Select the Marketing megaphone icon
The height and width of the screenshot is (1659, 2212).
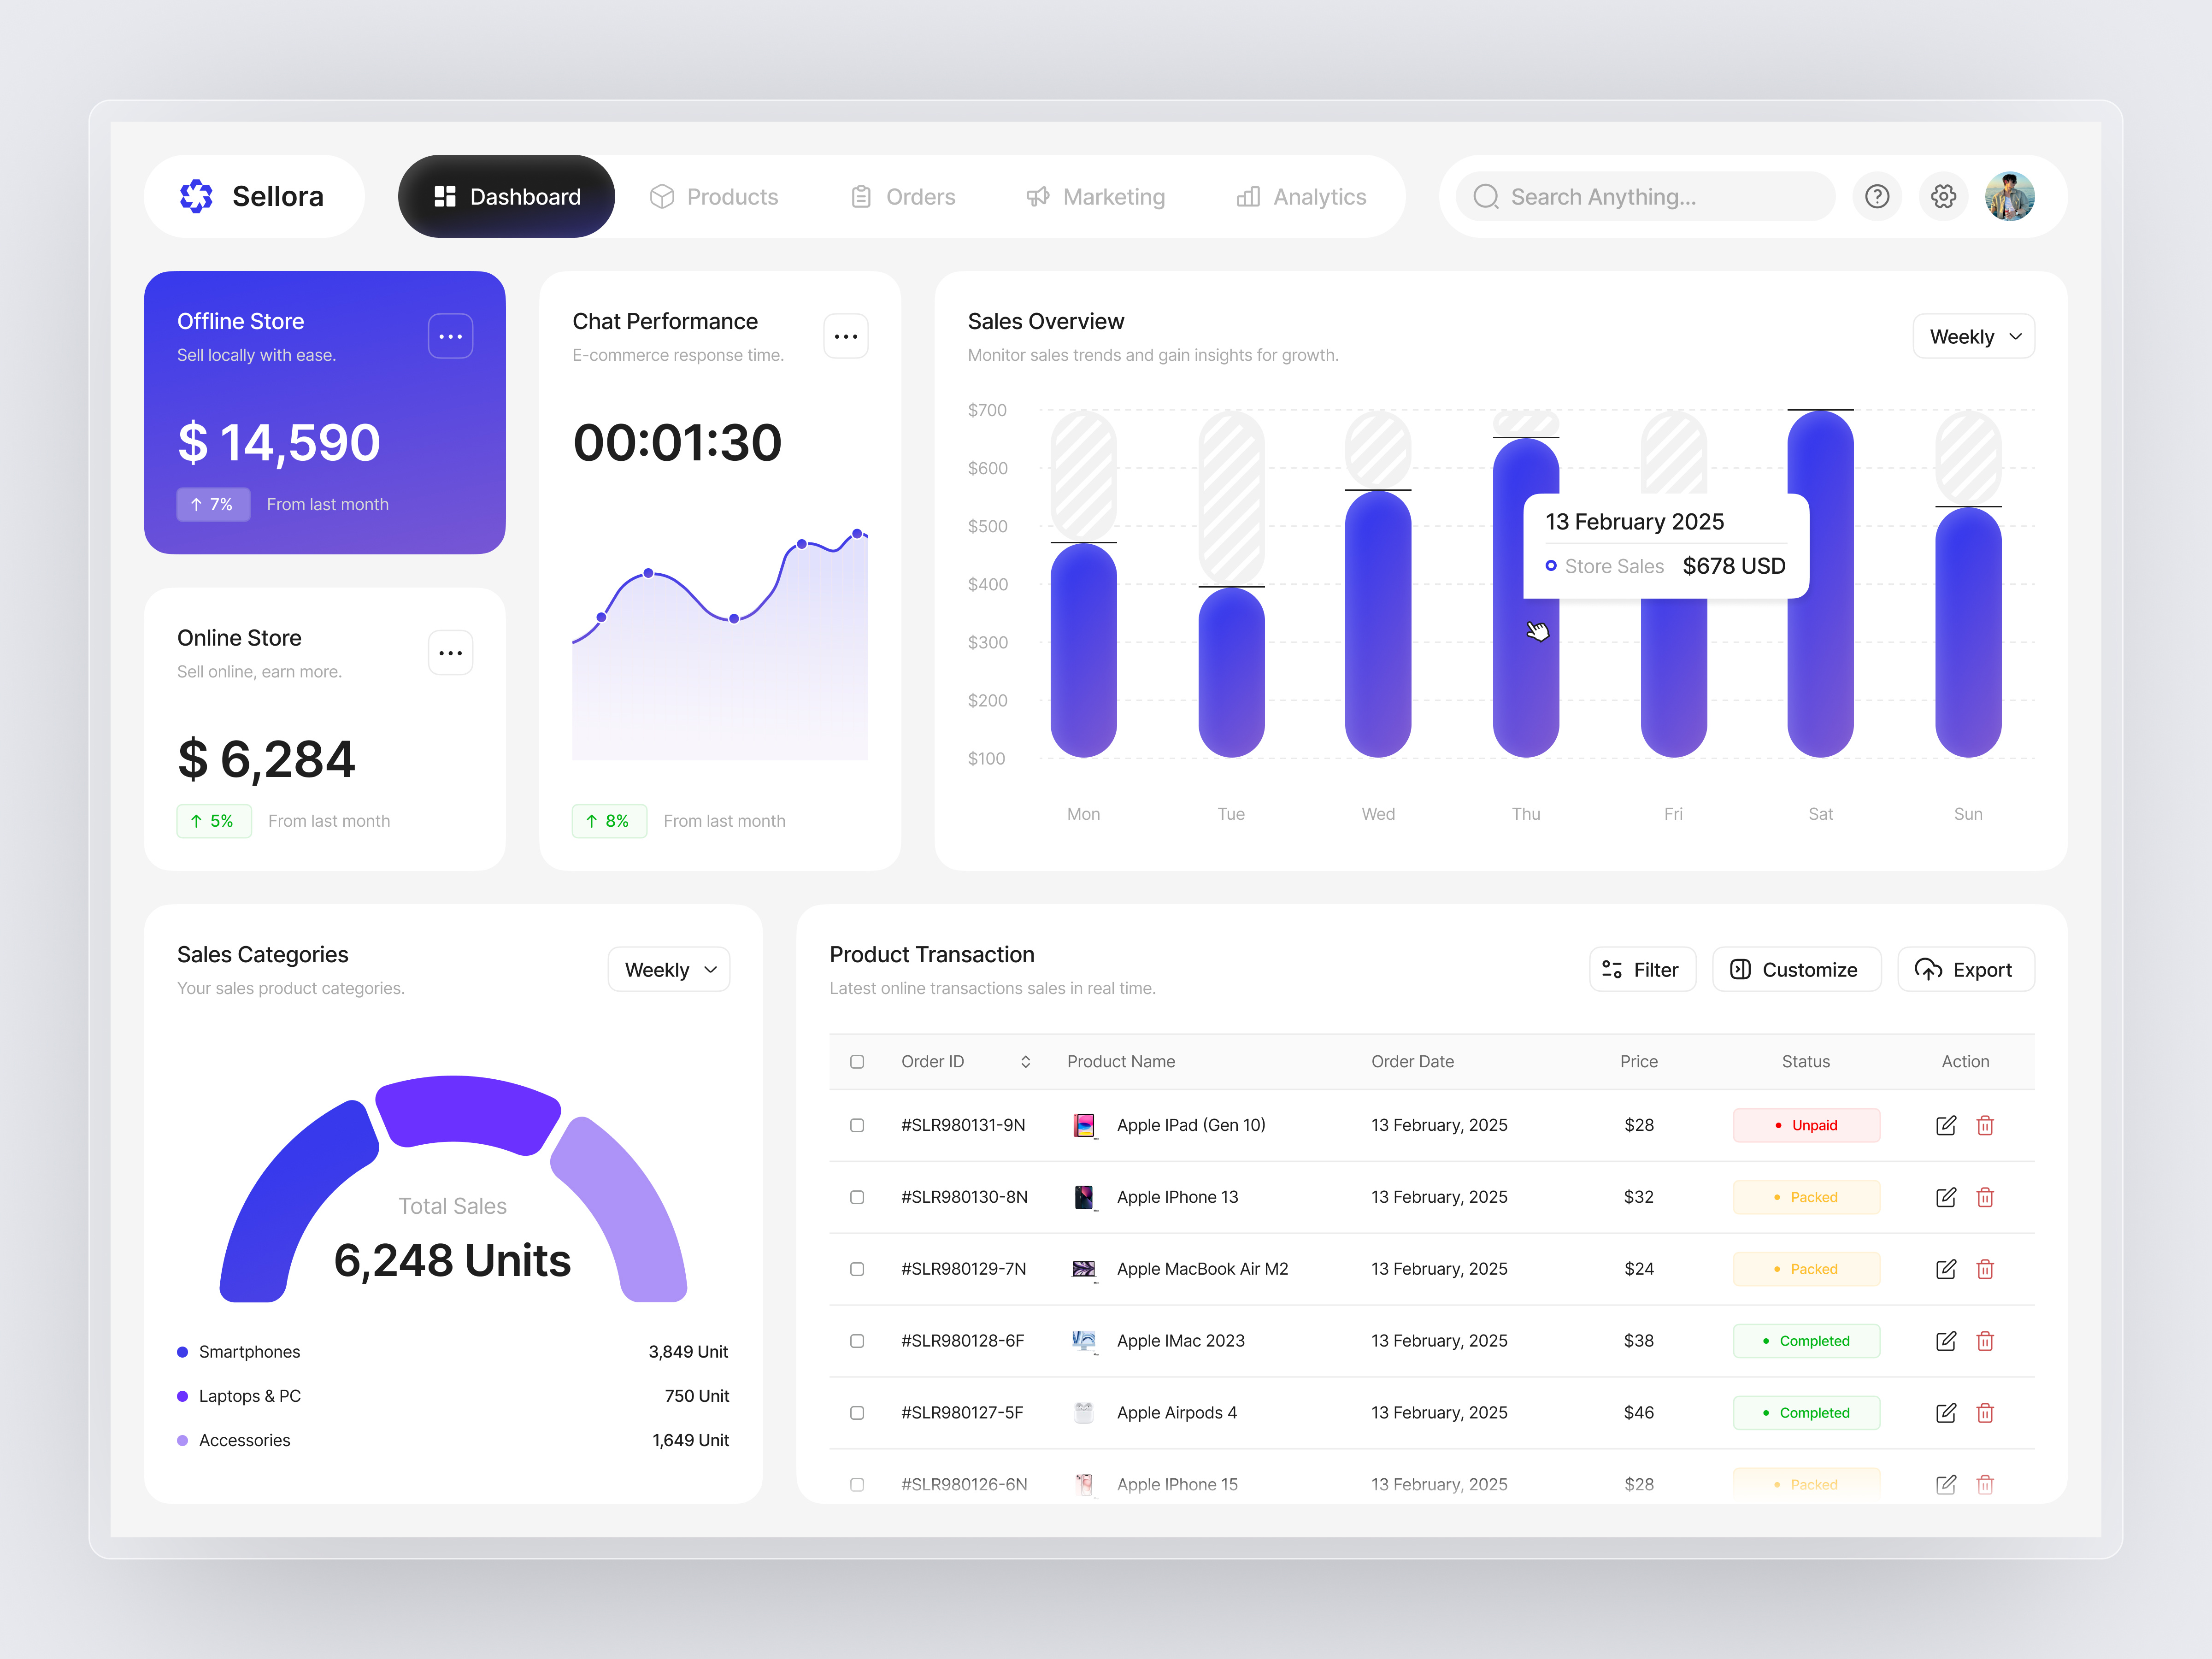coord(1038,196)
